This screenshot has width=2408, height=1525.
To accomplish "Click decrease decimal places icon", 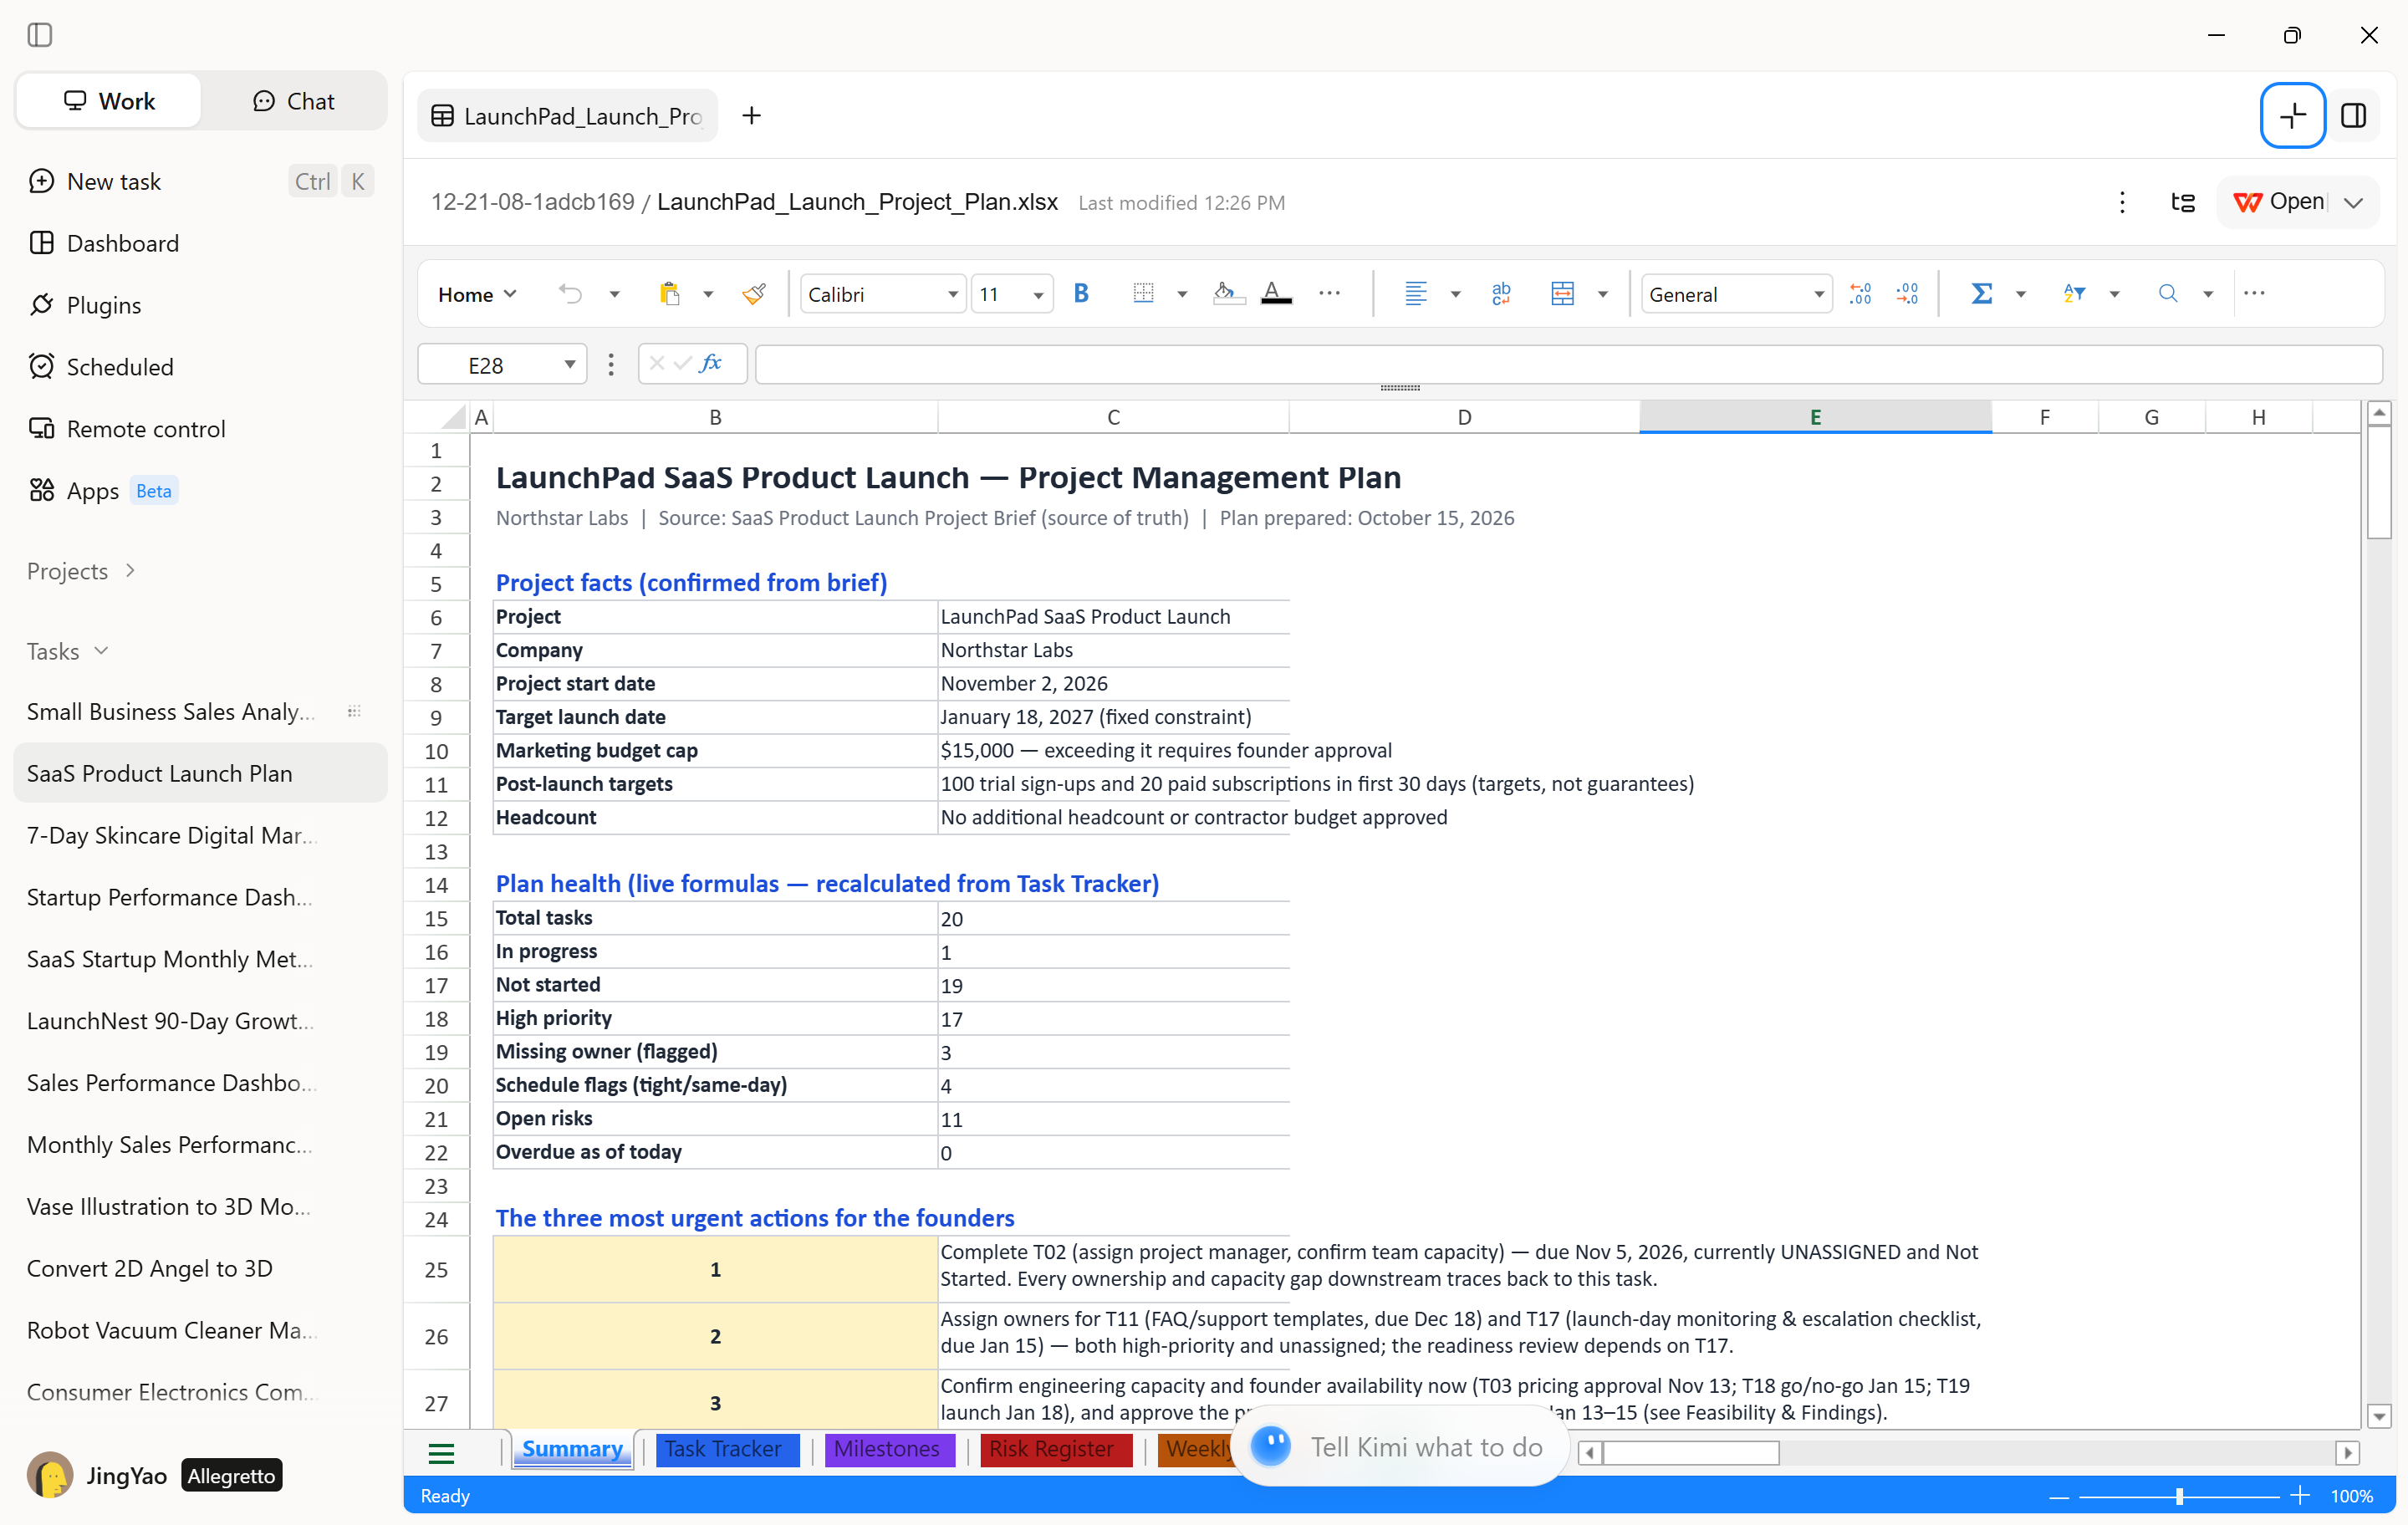I will pyautogui.click(x=1907, y=294).
